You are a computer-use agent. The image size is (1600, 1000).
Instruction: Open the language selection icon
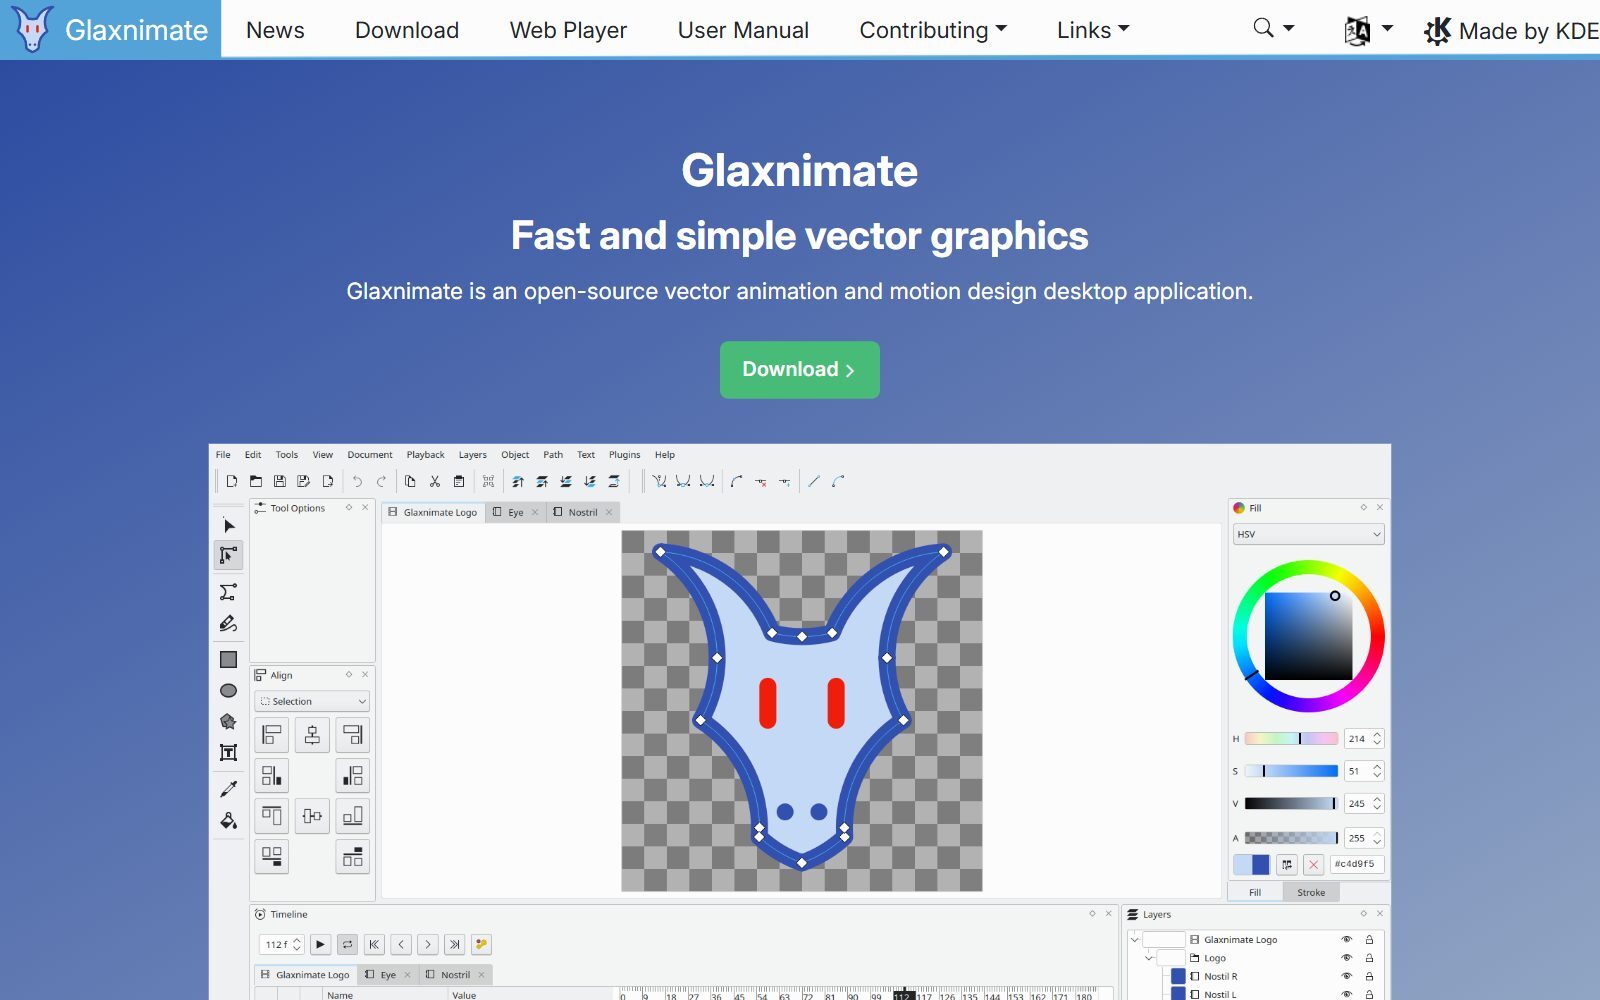[x=1357, y=31]
